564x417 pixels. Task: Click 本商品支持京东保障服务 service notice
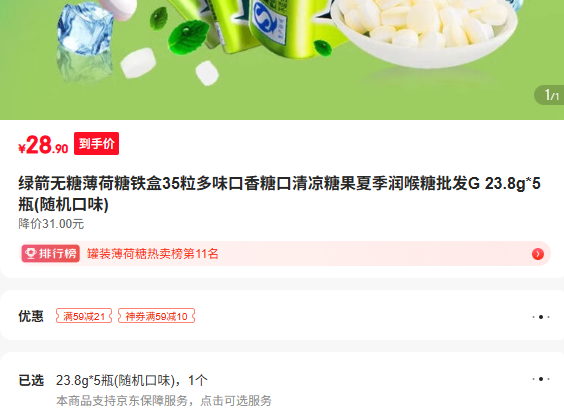(x=164, y=400)
